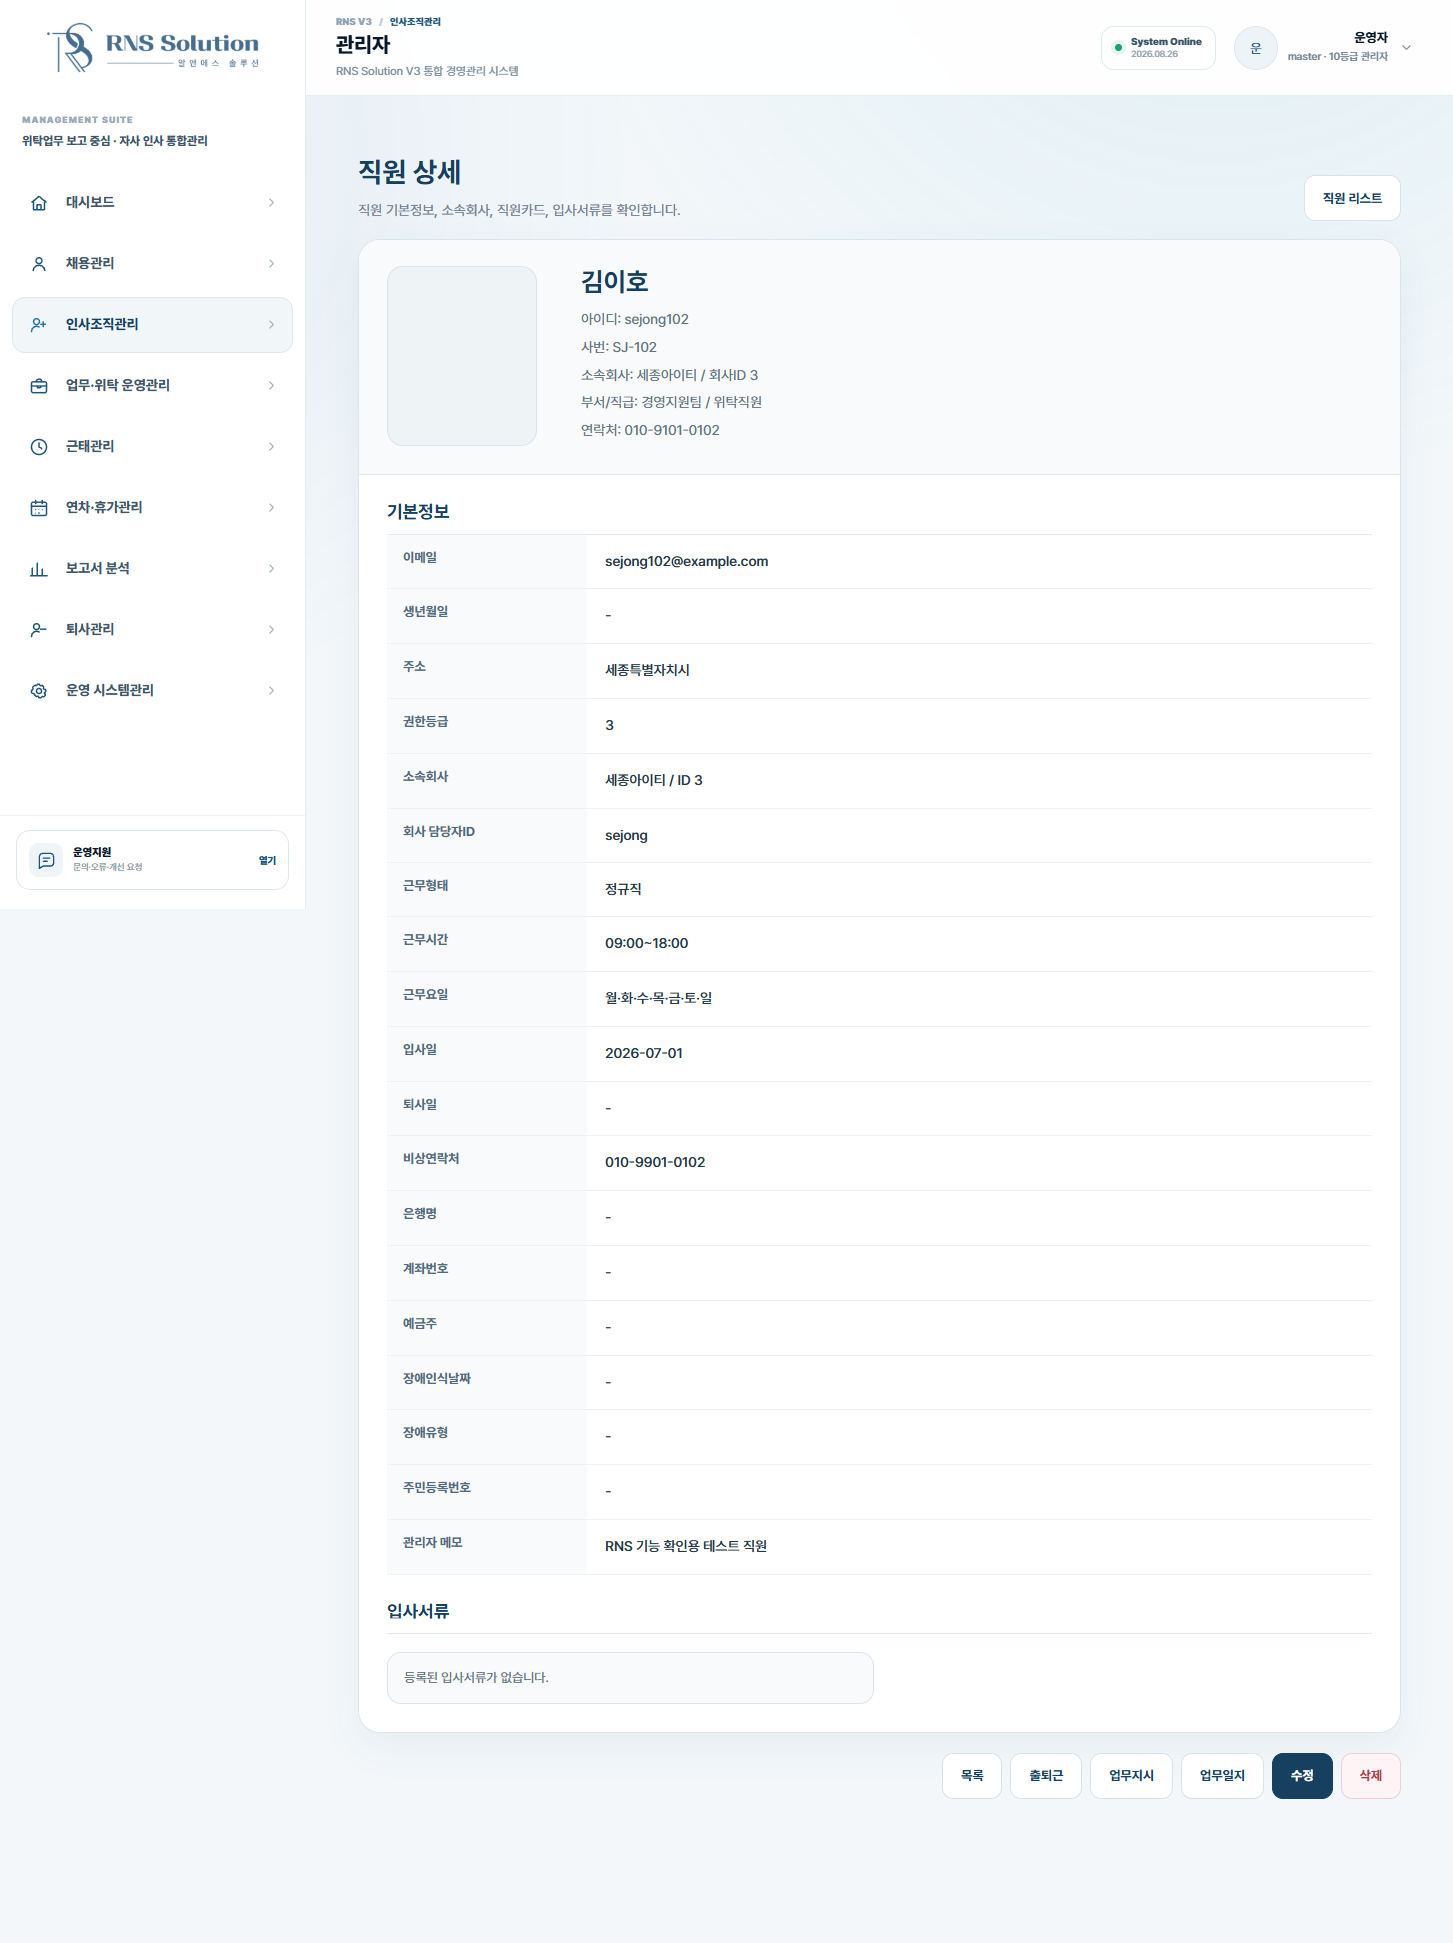Open the 업무·위탁 운영관리 menu
The width and height of the screenshot is (1453, 1943).
[152, 386]
